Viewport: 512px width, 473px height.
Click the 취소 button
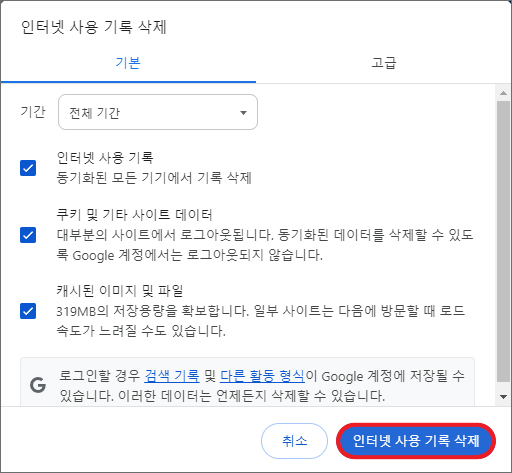tap(294, 441)
